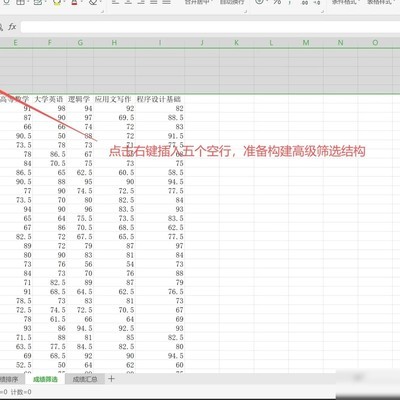Switch to the 成绩汇总 sheet tab
The image size is (400, 400).
coord(85,379)
